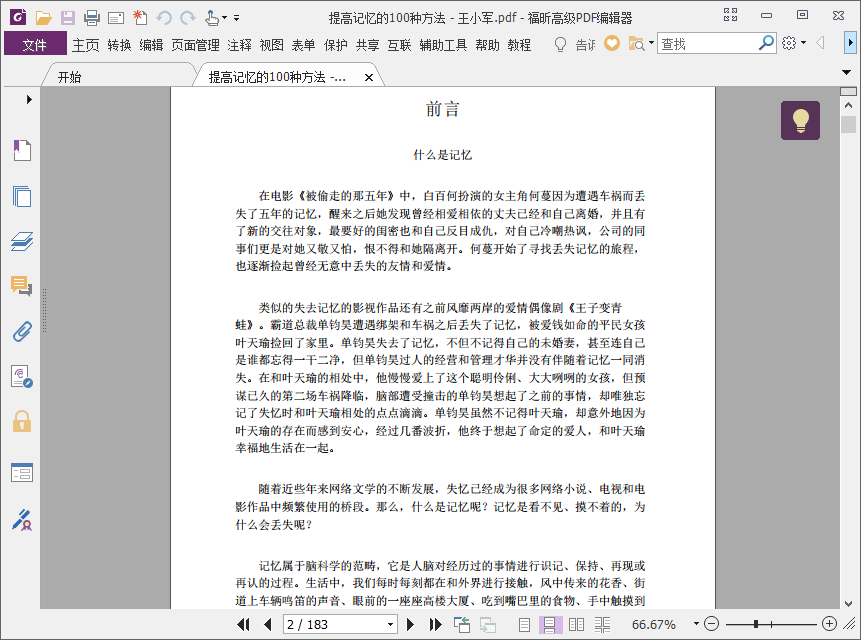This screenshot has width=861, height=640.
Task: Switch to the 主页 ribbon tab
Action: pyautogui.click(x=86, y=45)
